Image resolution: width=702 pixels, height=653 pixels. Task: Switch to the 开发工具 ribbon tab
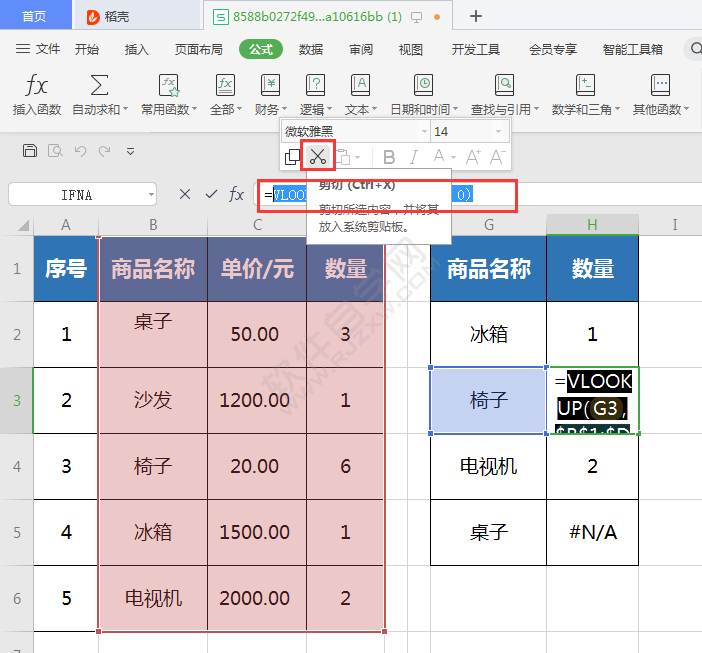click(476, 49)
